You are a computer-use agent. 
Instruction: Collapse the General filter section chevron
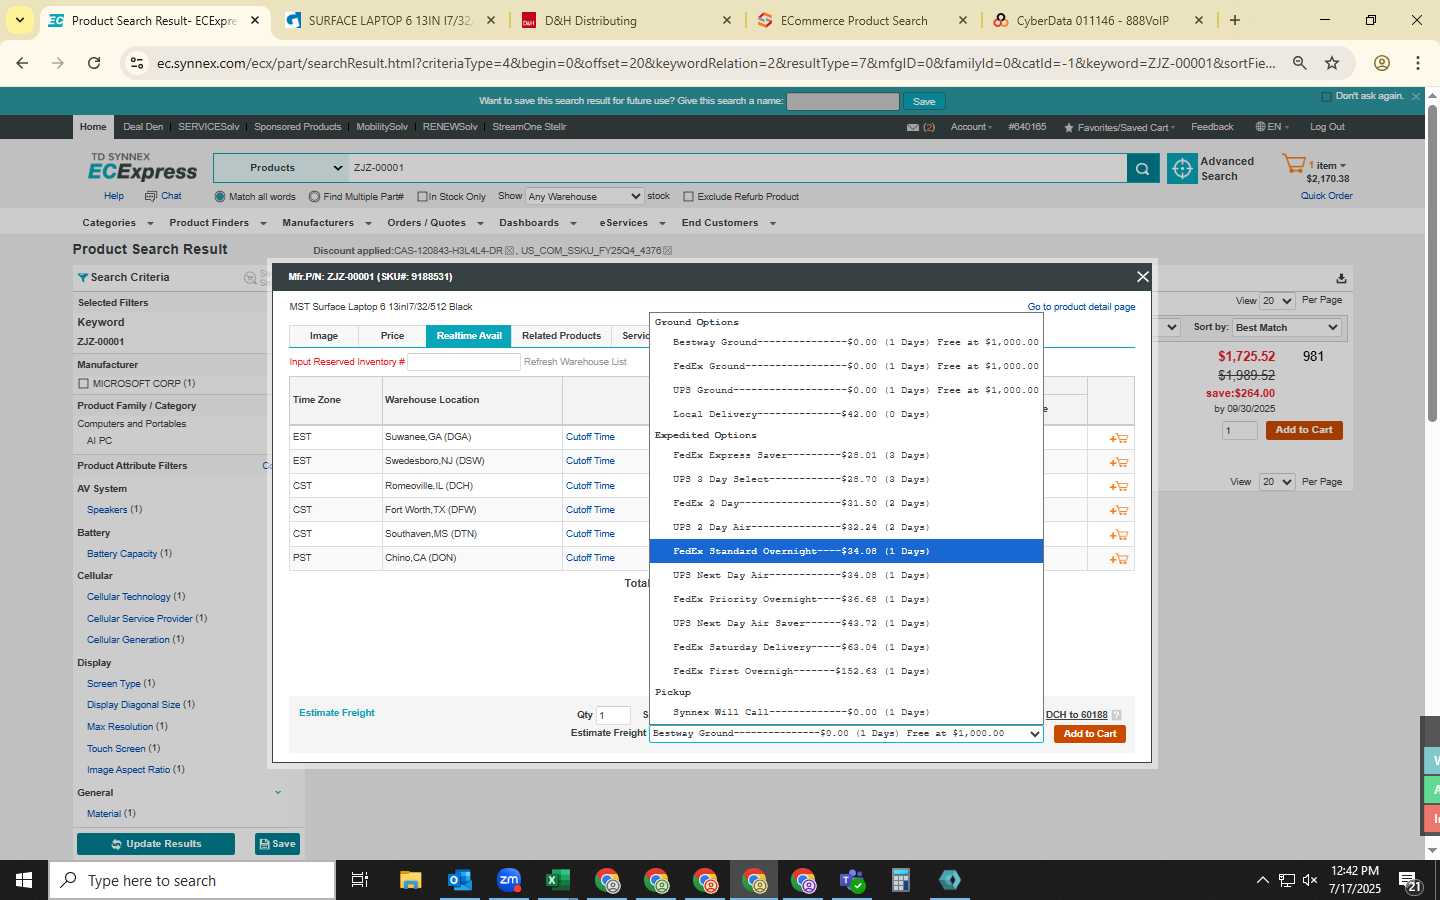pyautogui.click(x=277, y=793)
